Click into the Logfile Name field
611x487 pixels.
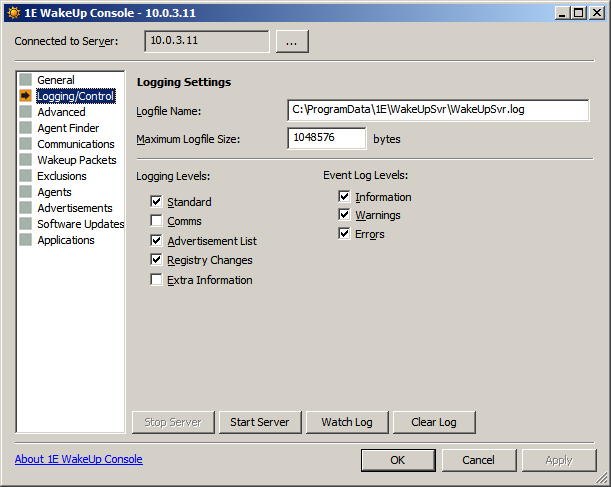(x=437, y=109)
